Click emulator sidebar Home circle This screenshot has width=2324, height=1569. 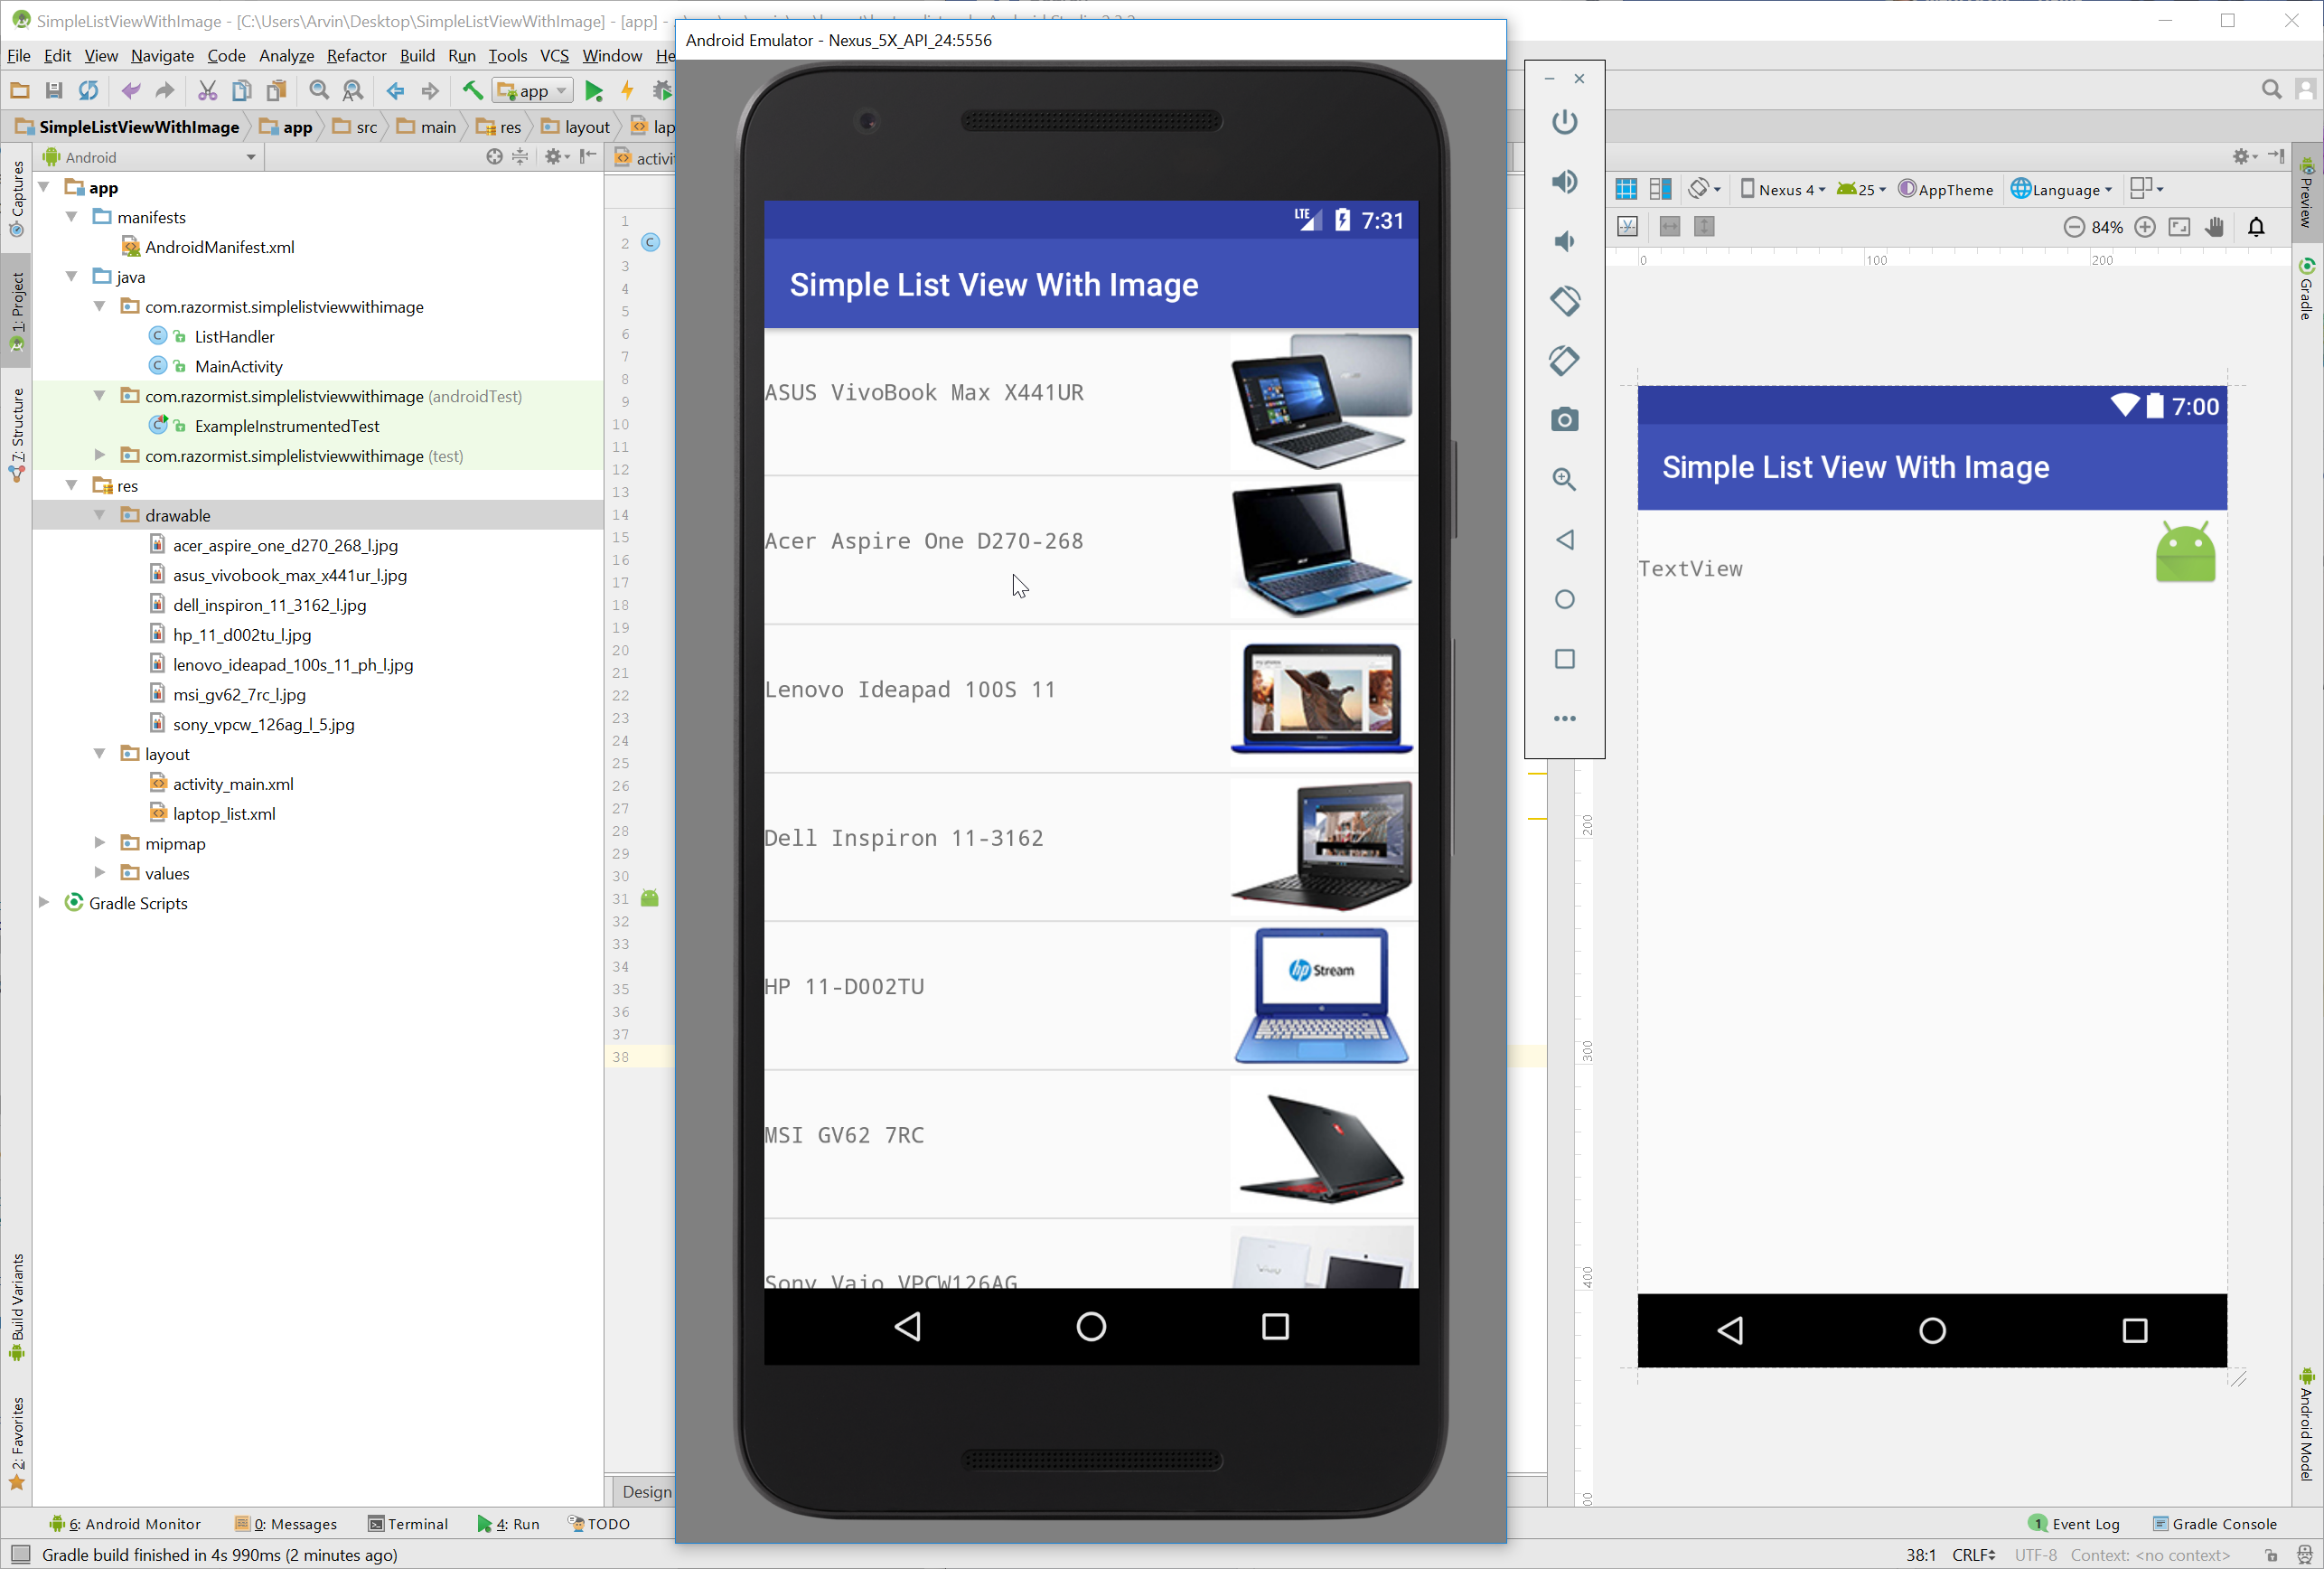pos(1564,599)
